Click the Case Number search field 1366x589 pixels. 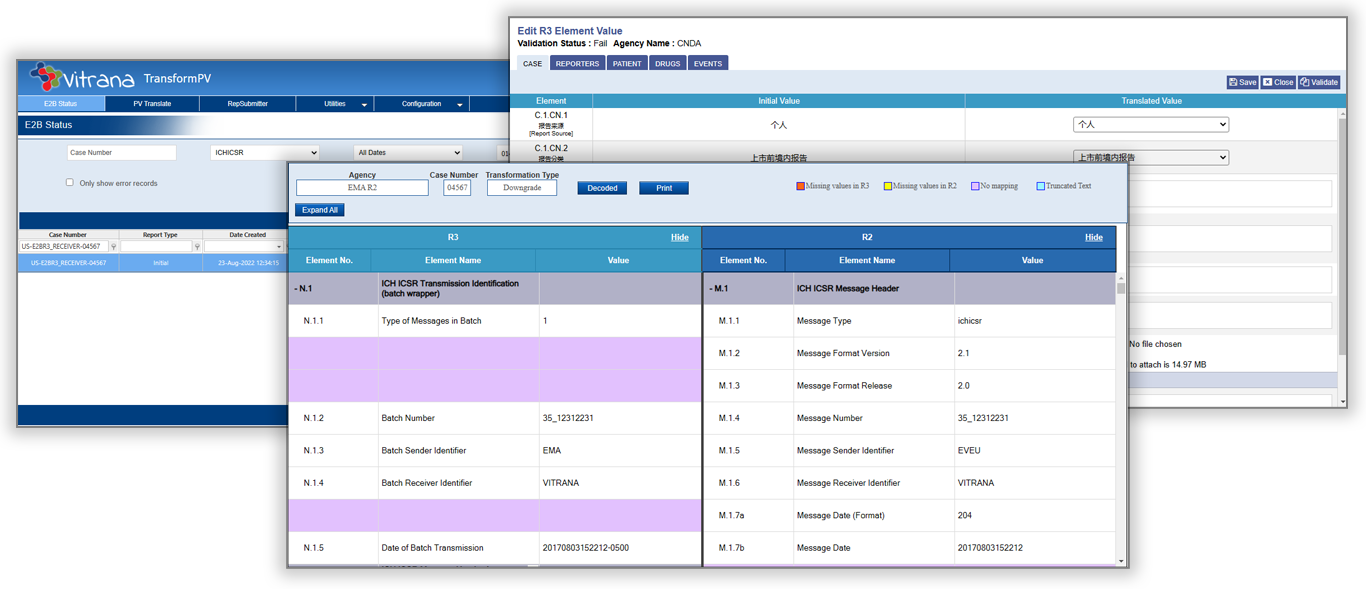point(121,153)
